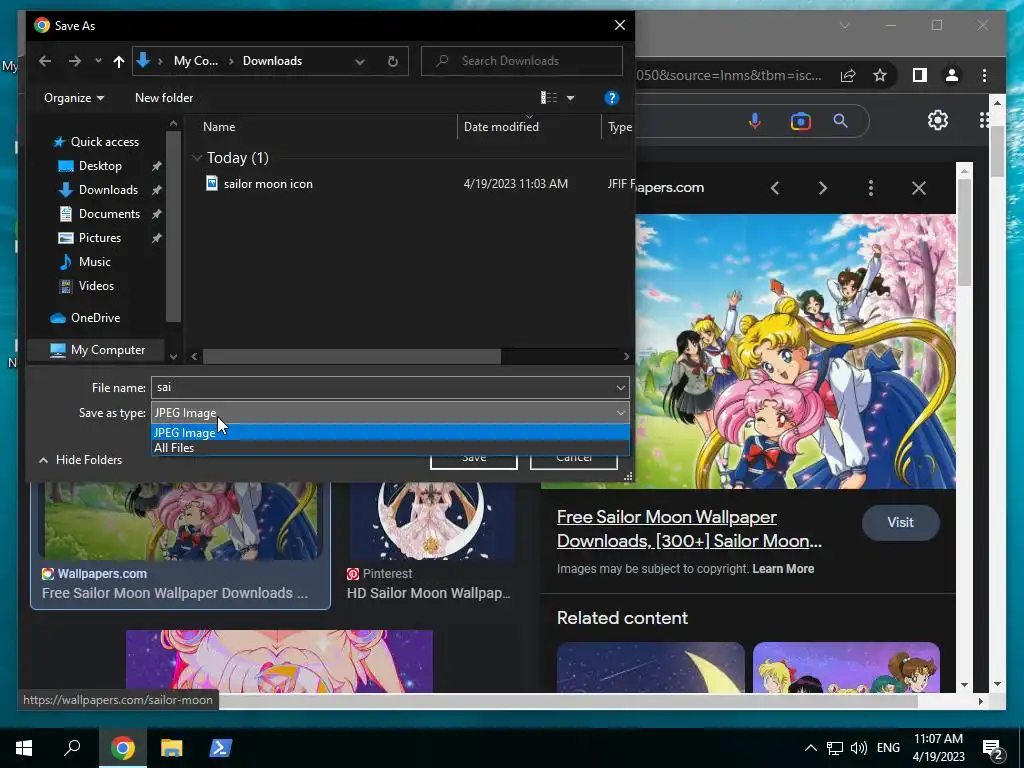Open taskbar search
Screen dimensions: 1024x768
point(72,748)
